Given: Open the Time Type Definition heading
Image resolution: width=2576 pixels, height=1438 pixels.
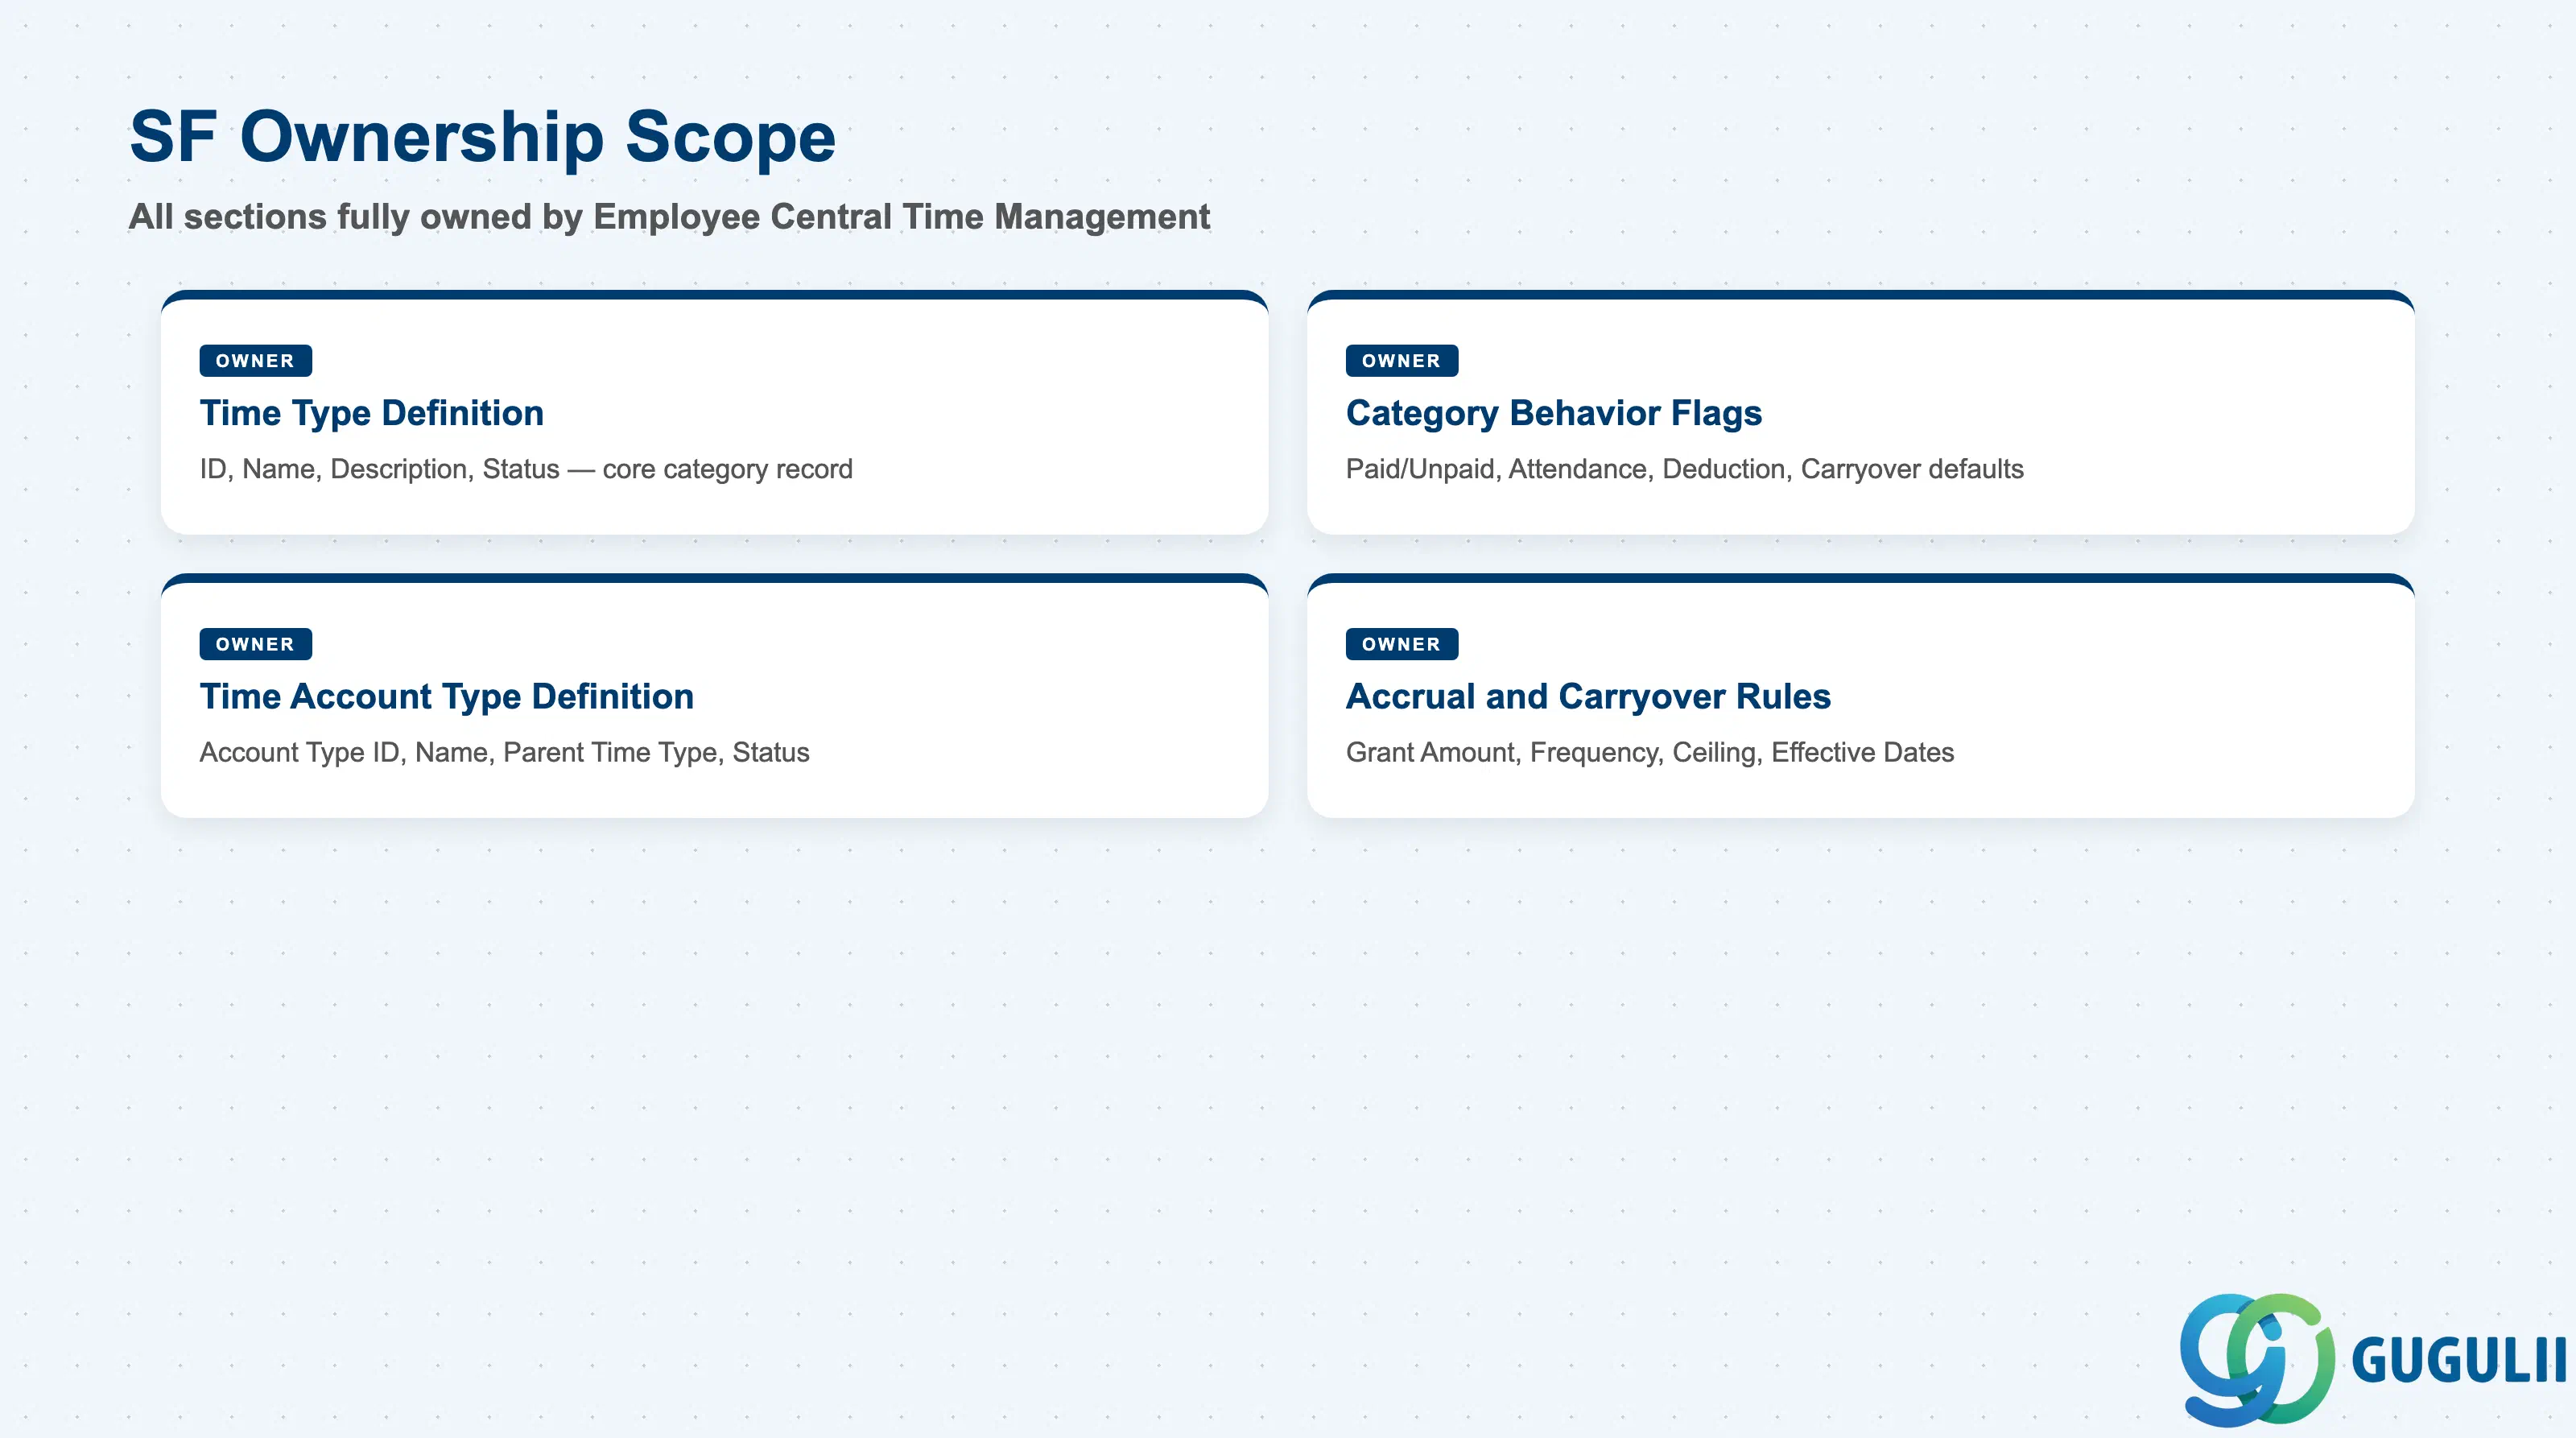Looking at the screenshot, I should click(x=372, y=413).
